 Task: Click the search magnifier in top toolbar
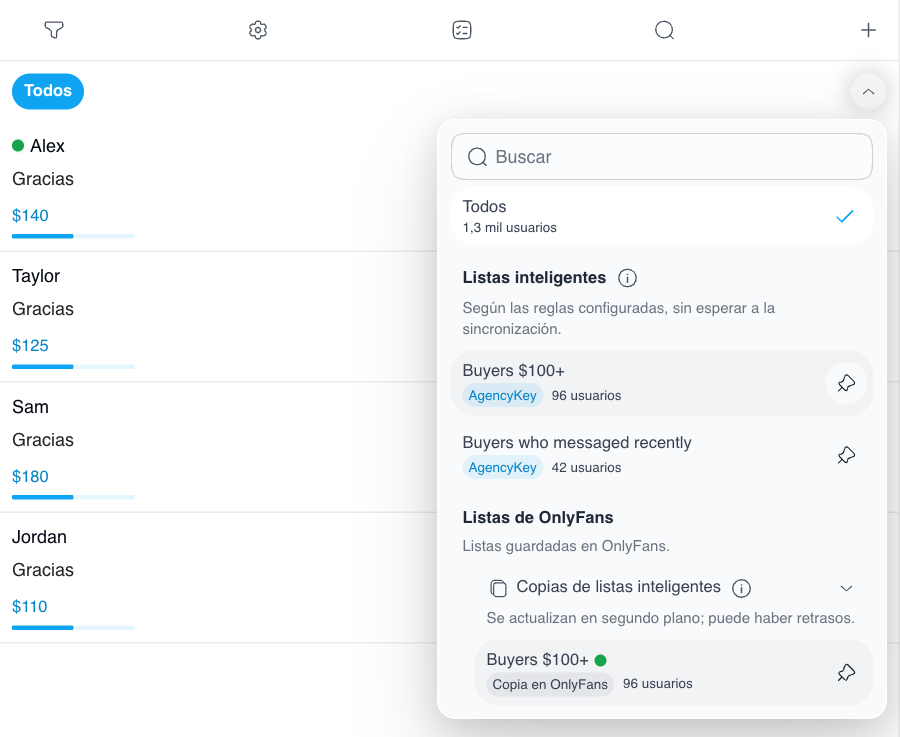click(664, 30)
